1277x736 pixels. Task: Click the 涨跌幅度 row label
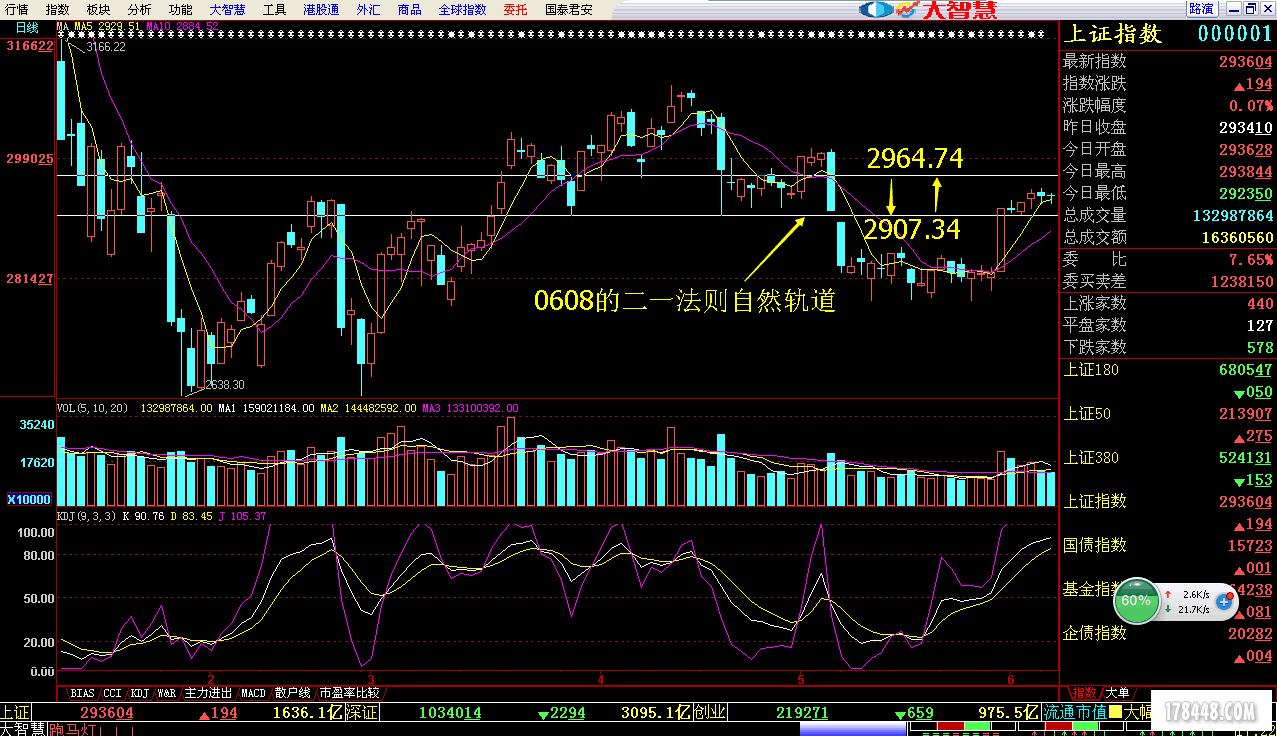[x=1094, y=105]
